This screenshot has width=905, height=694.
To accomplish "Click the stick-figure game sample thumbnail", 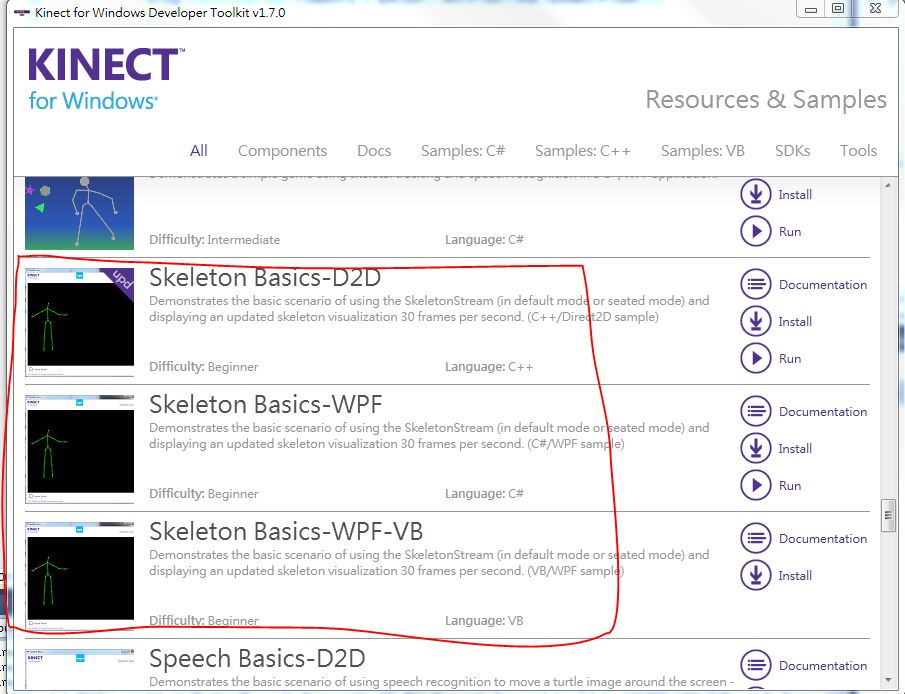I will (x=80, y=213).
